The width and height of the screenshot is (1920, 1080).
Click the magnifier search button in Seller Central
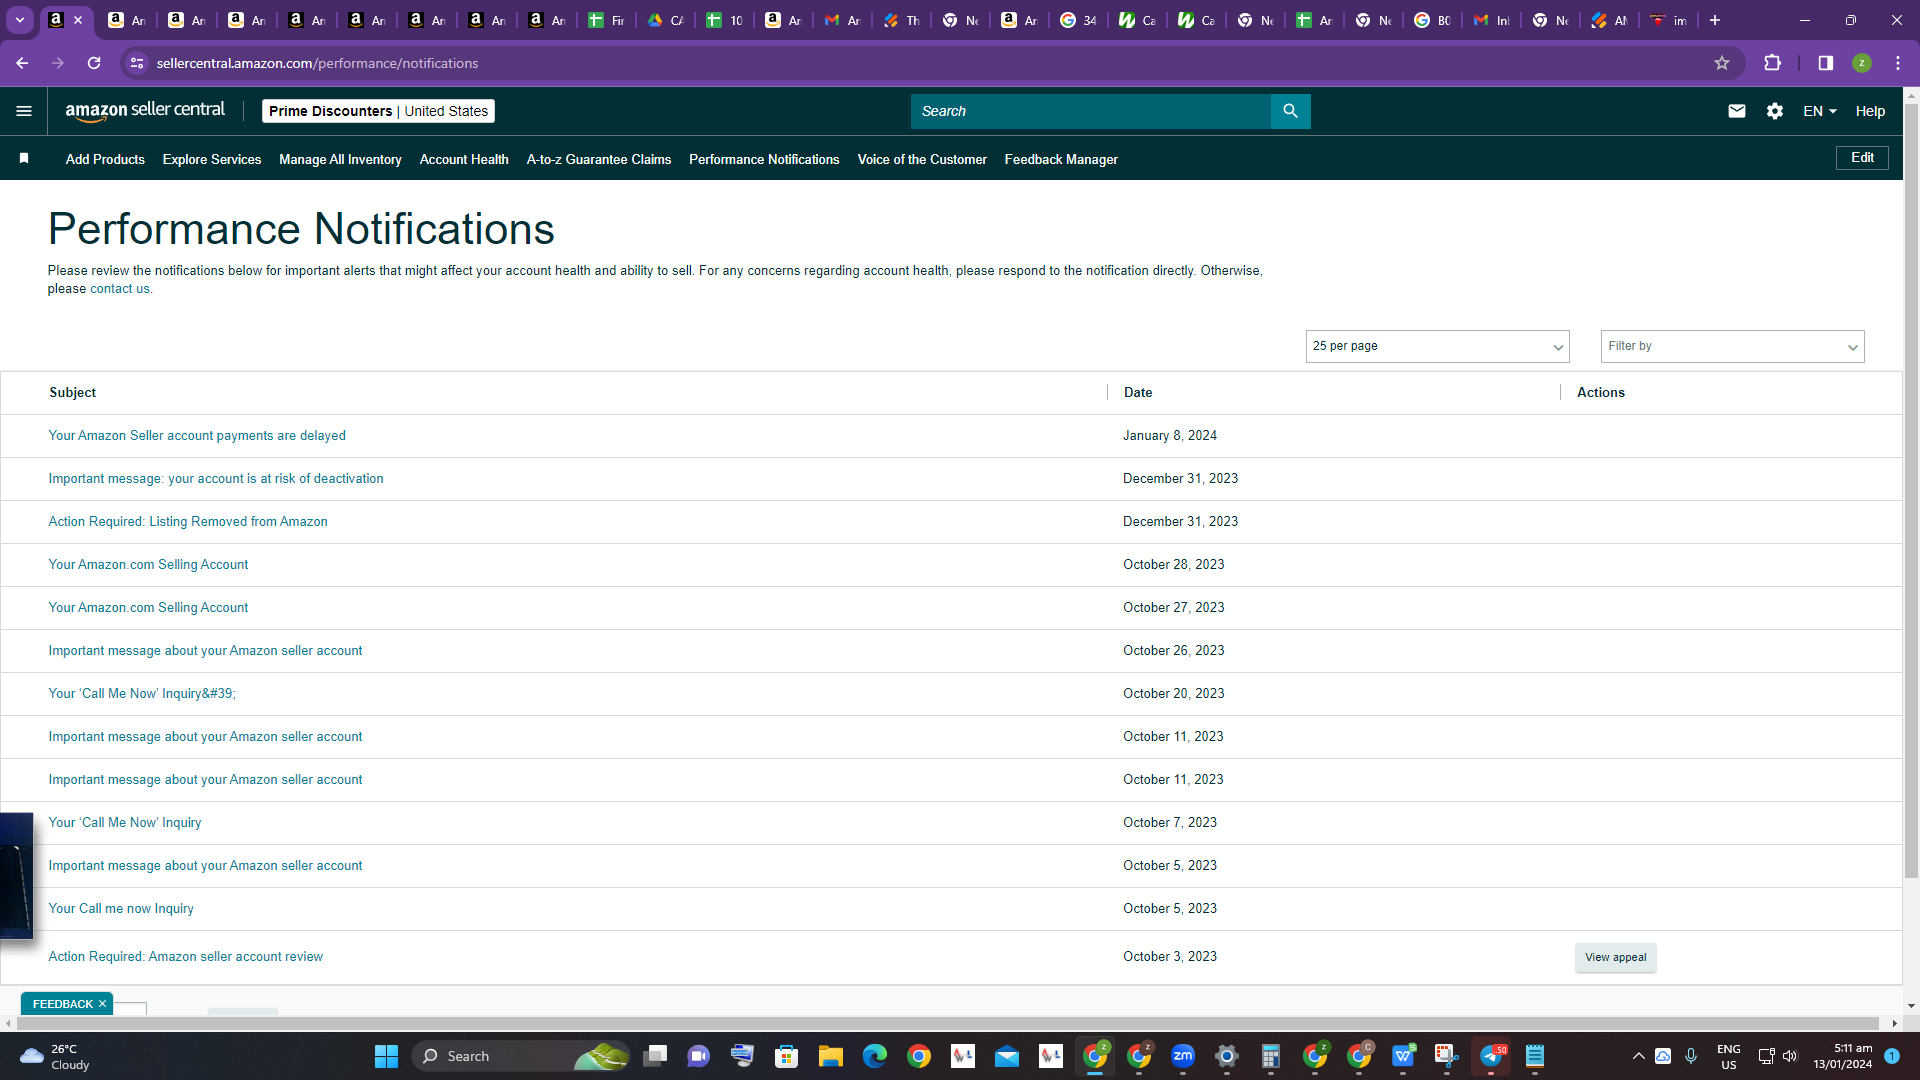(x=1290, y=111)
